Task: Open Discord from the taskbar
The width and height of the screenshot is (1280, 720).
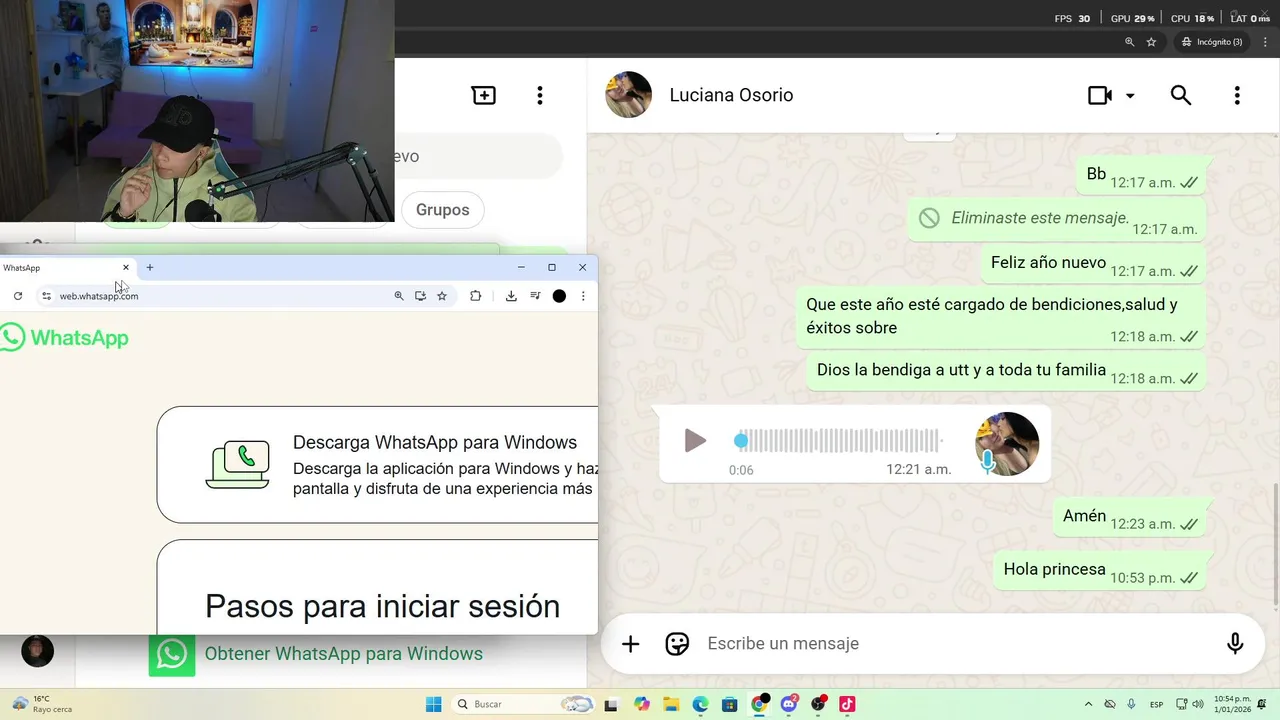Action: (789, 704)
